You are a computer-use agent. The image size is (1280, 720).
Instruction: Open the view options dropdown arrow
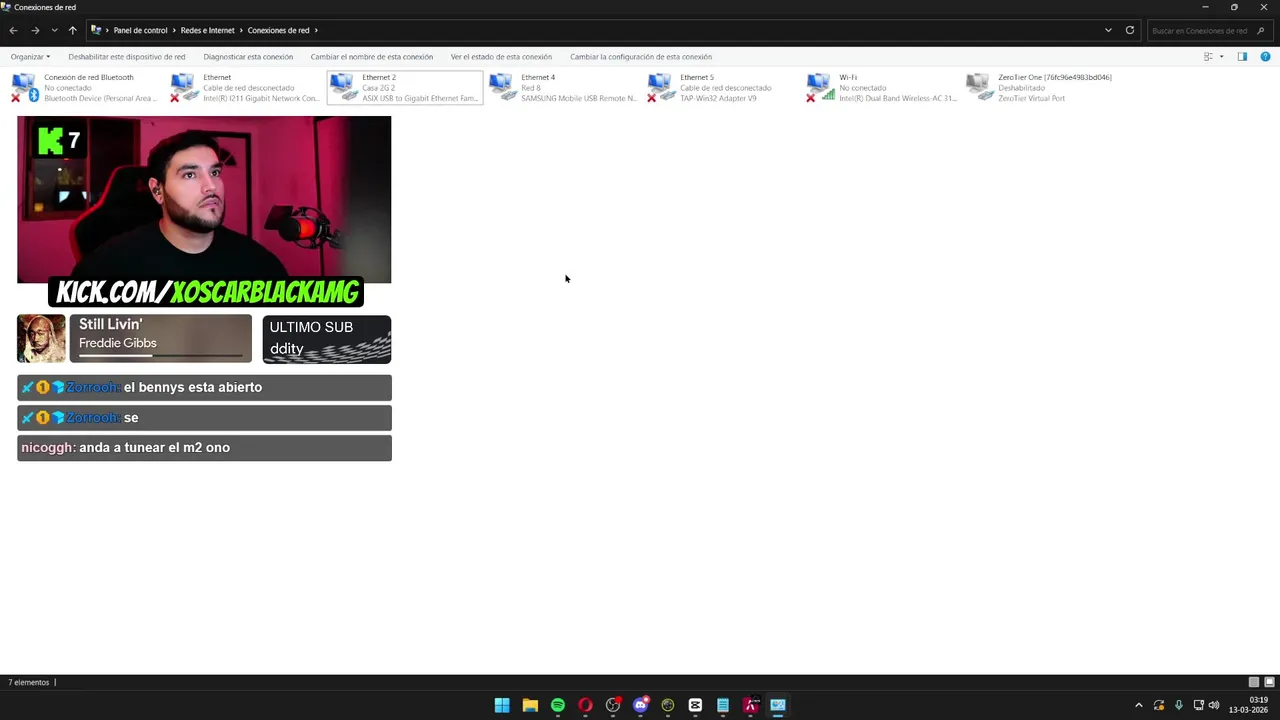pos(1221,57)
